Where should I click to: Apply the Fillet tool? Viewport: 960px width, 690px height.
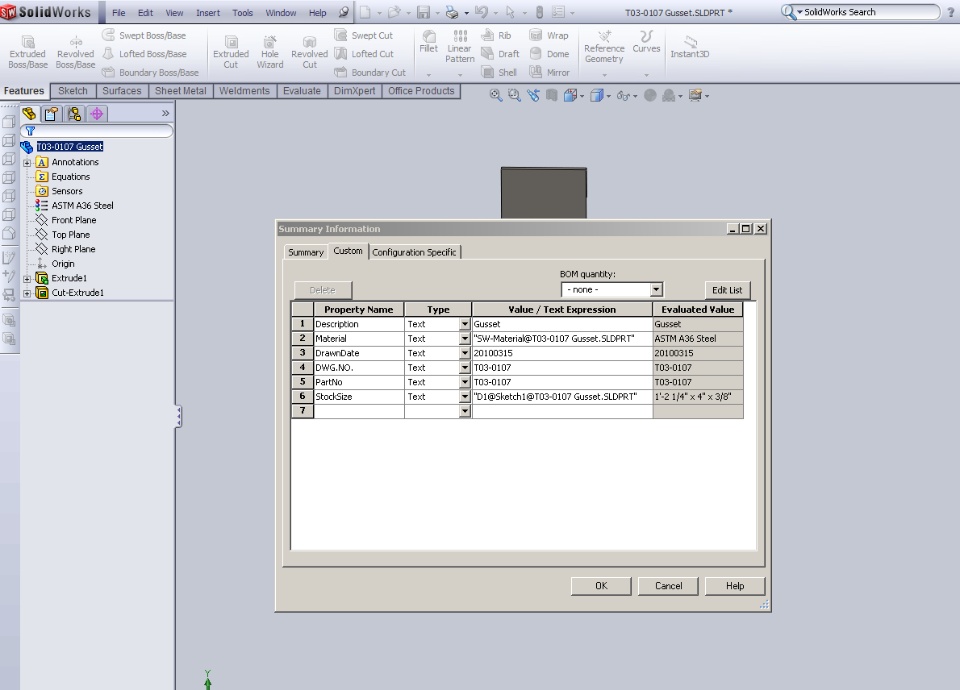[x=429, y=42]
